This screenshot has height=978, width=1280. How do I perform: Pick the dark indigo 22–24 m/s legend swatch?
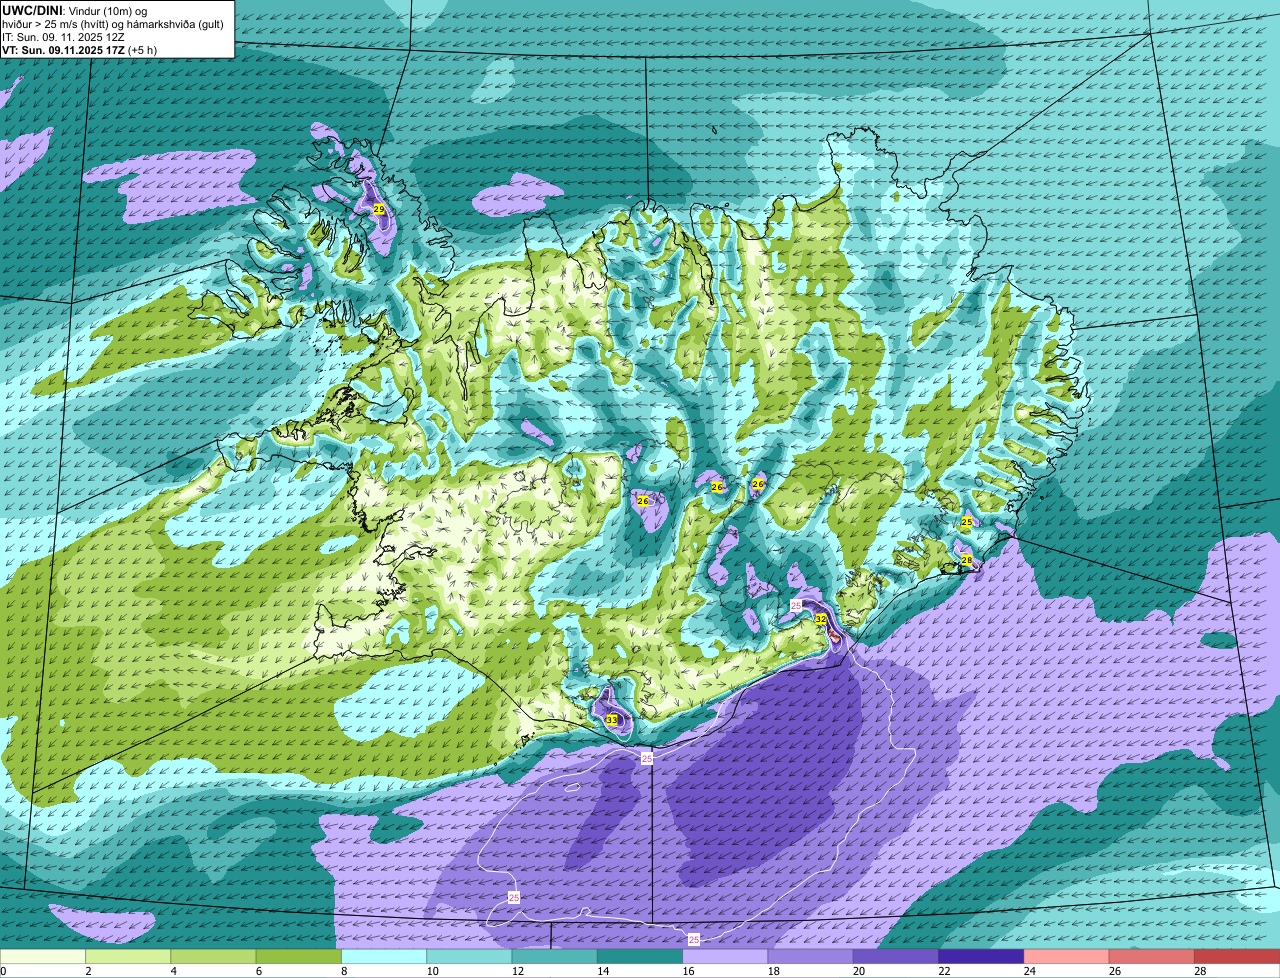(x=981, y=957)
